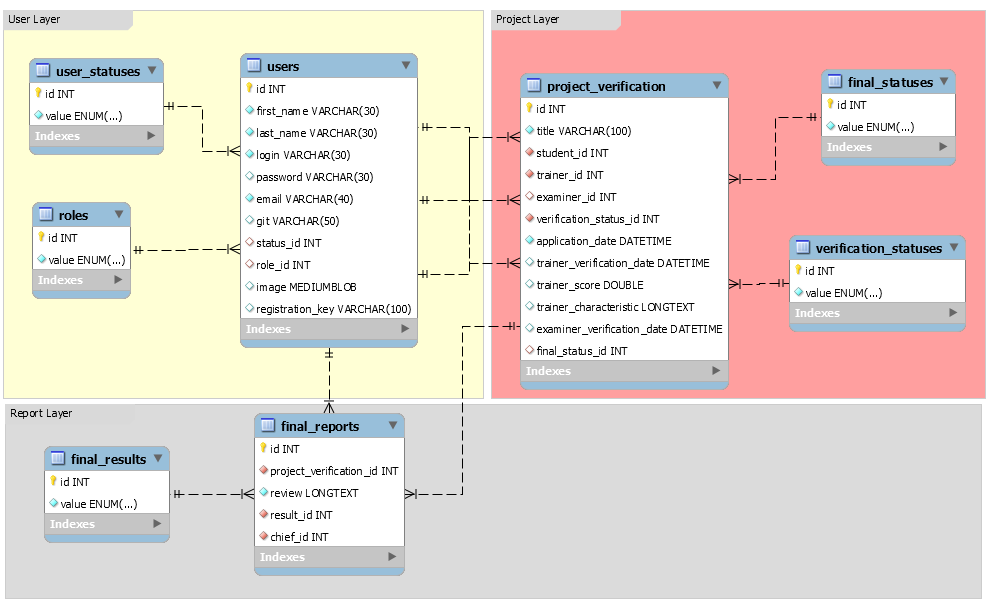The width and height of the screenshot is (1002, 608).
Task: Click the user_statuses table icon
Action: (x=43, y=70)
